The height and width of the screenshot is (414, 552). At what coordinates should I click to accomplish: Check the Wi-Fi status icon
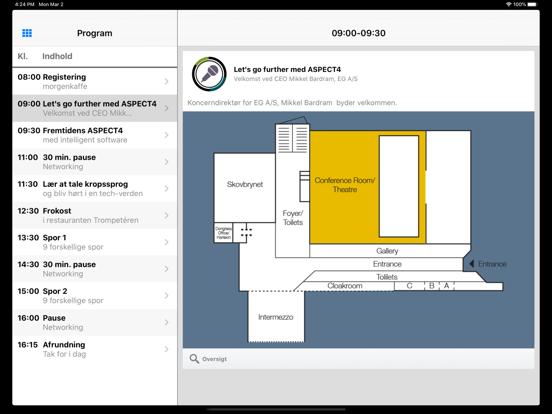pos(508,4)
